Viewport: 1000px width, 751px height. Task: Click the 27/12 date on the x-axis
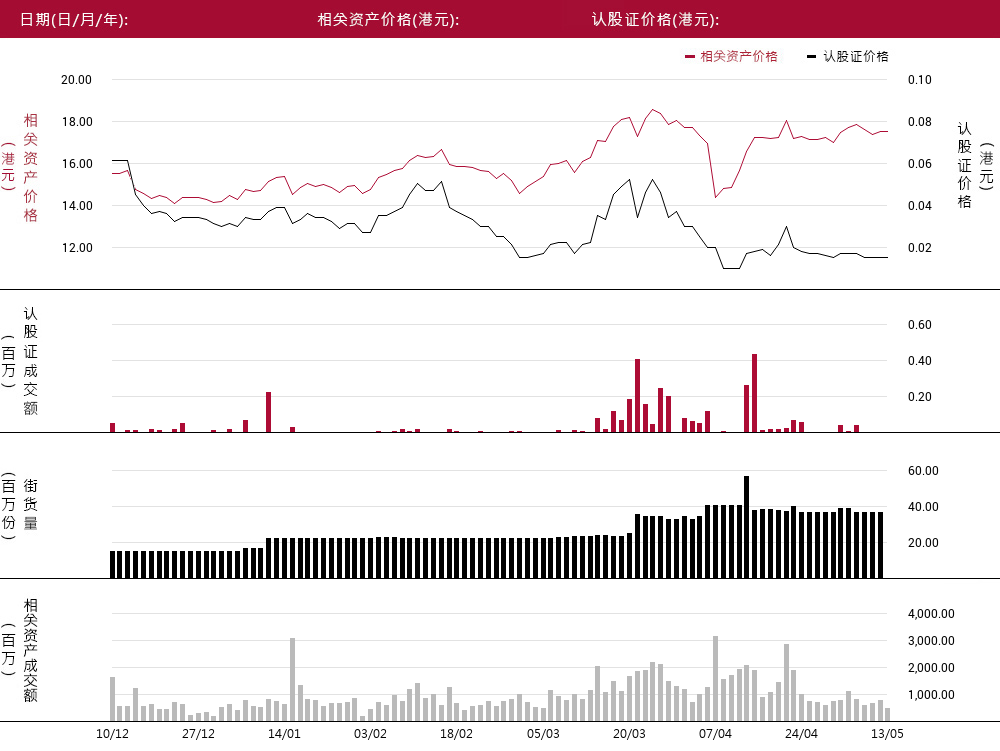click(198, 734)
